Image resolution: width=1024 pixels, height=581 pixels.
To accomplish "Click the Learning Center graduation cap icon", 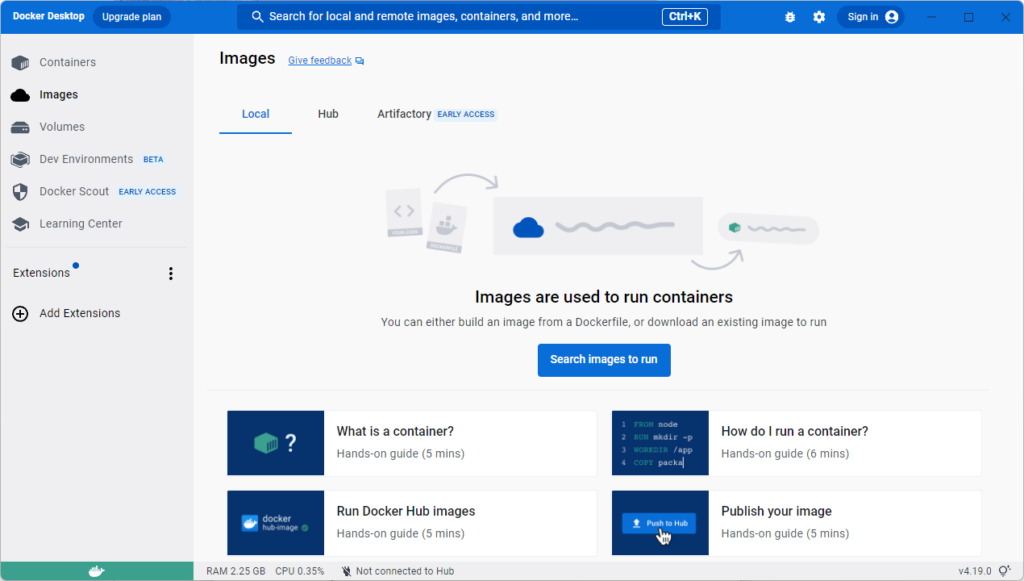I will 20,224.
